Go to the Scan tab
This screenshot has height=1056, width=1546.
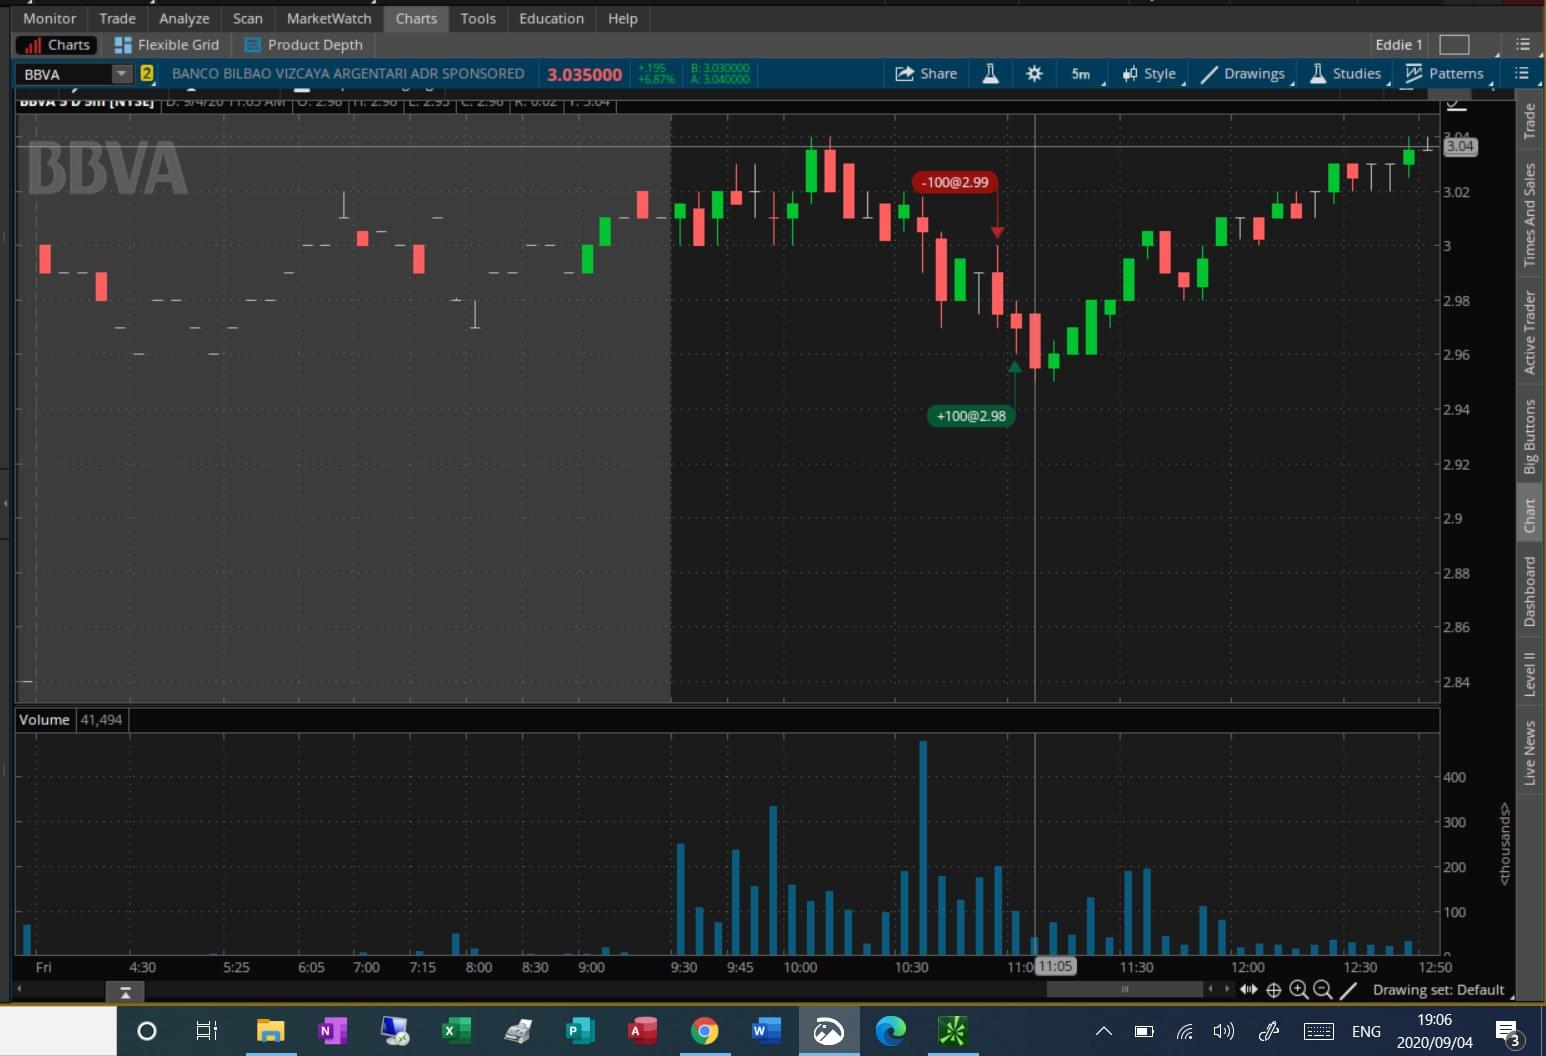click(248, 18)
